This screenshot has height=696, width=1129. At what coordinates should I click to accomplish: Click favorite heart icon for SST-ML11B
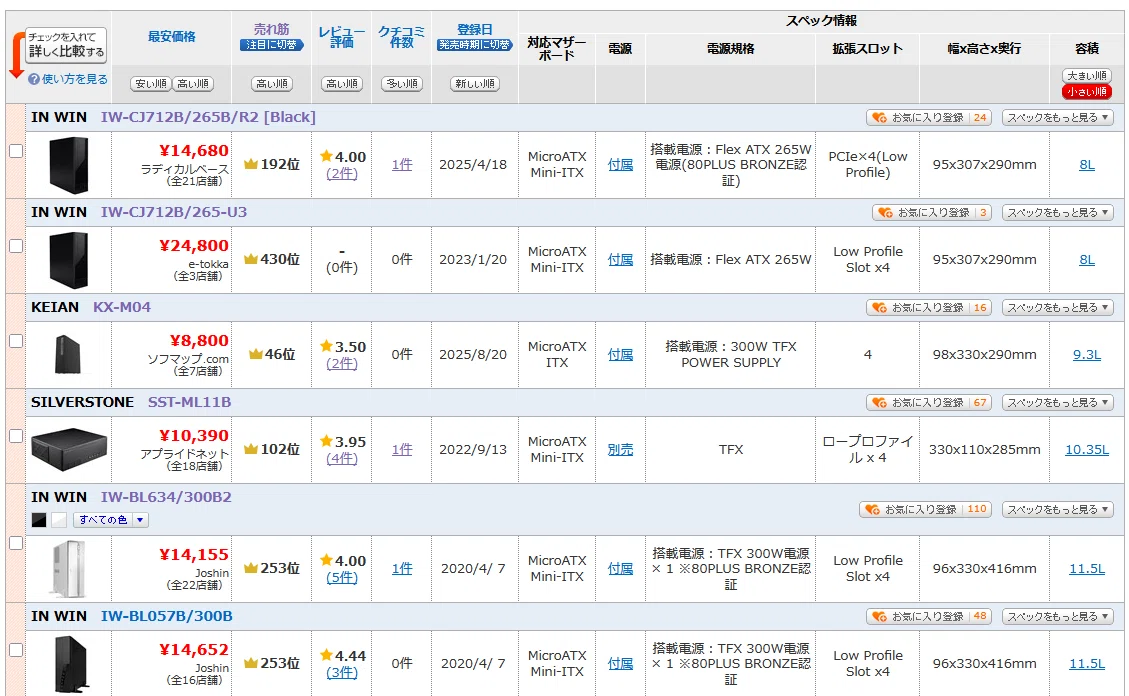pyautogui.click(x=879, y=402)
